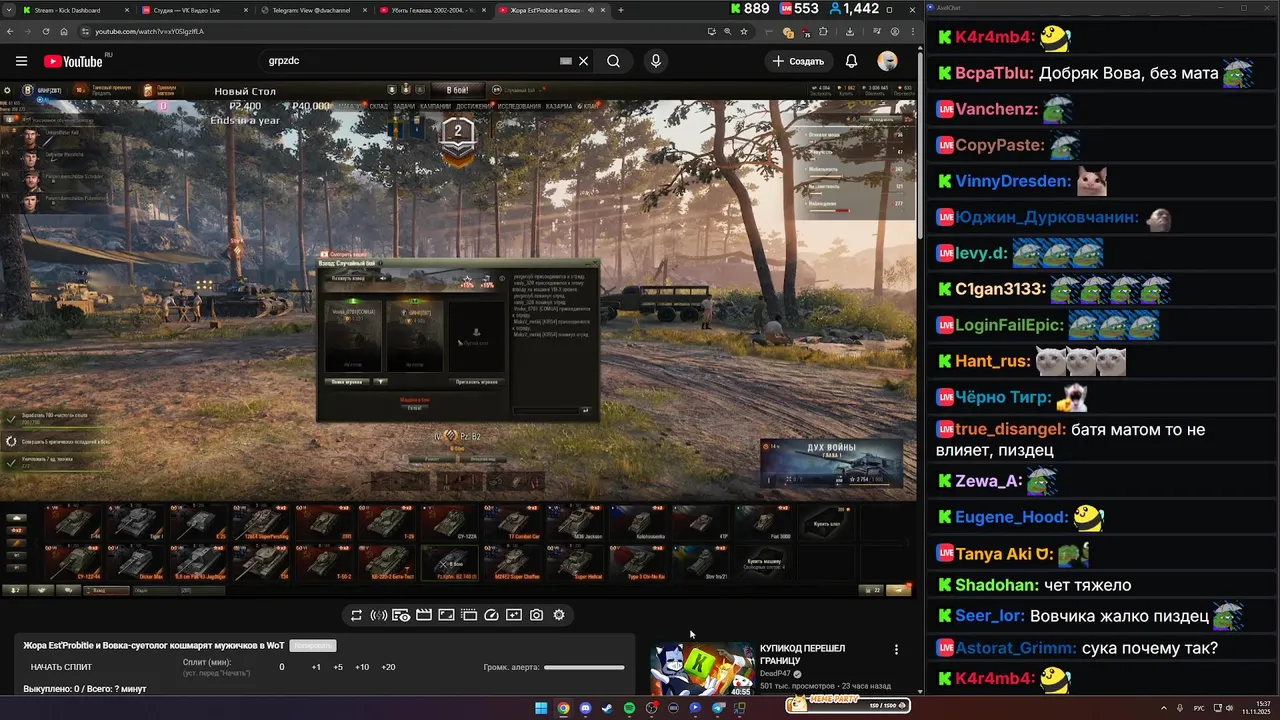This screenshot has width=1280, height=720.
Task: Click НАЧАТЬ СПЛИТ to start the split
Action: [x=61, y=667]
